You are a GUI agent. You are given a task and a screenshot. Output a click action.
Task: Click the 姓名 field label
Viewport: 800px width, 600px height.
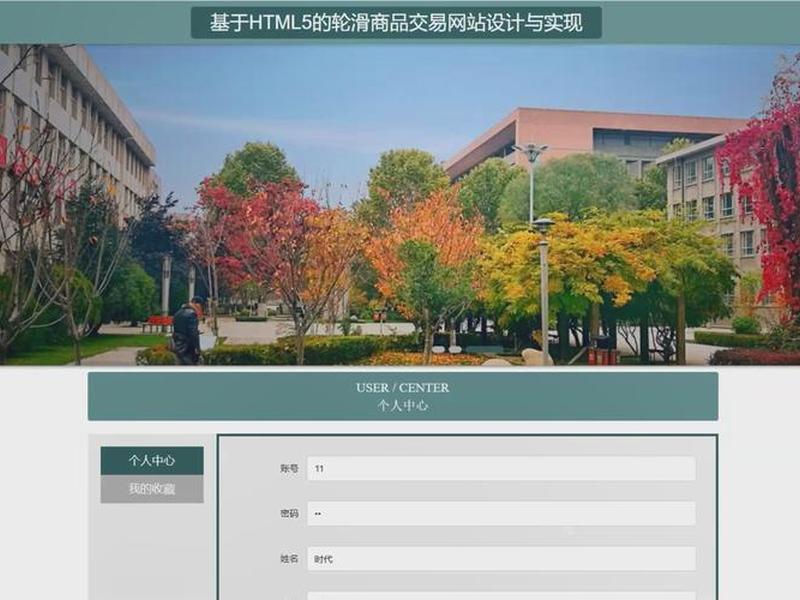289,559
